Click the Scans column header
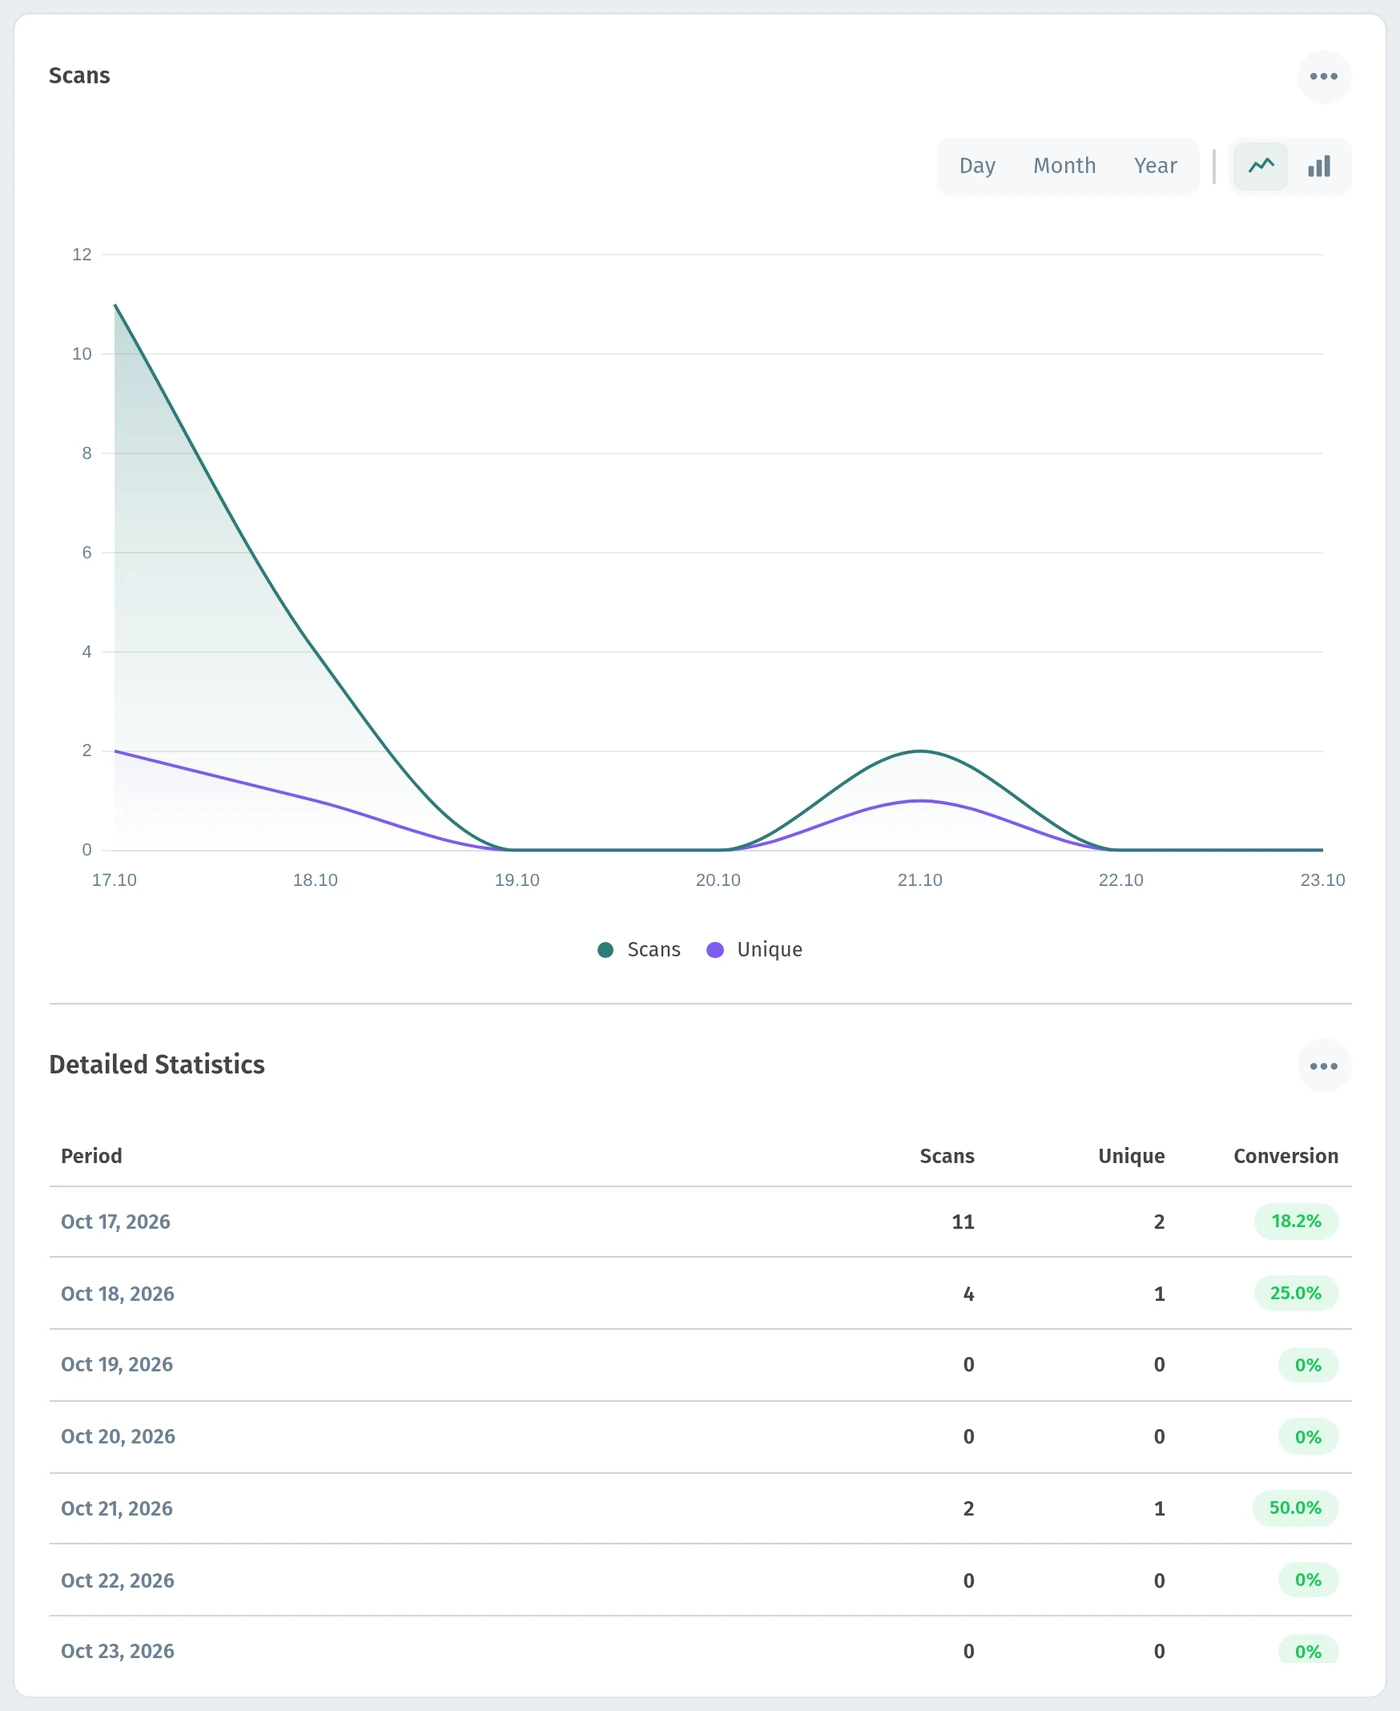 click(x=946, y=1156)
